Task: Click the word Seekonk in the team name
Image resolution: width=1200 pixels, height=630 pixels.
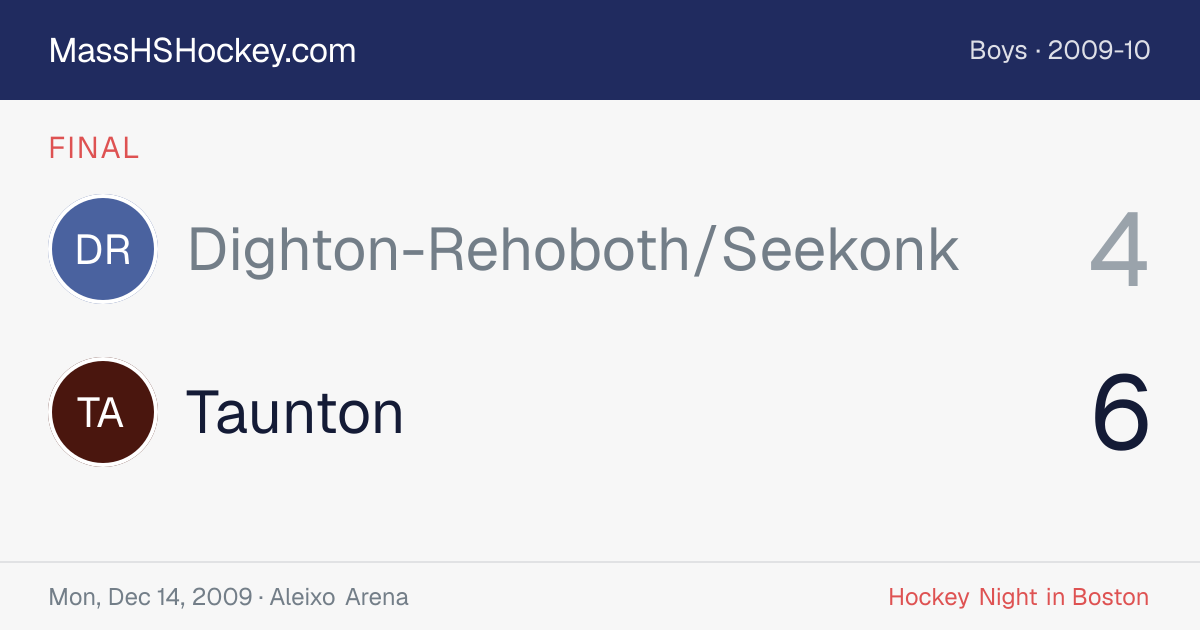Action: tap(840, 250)
